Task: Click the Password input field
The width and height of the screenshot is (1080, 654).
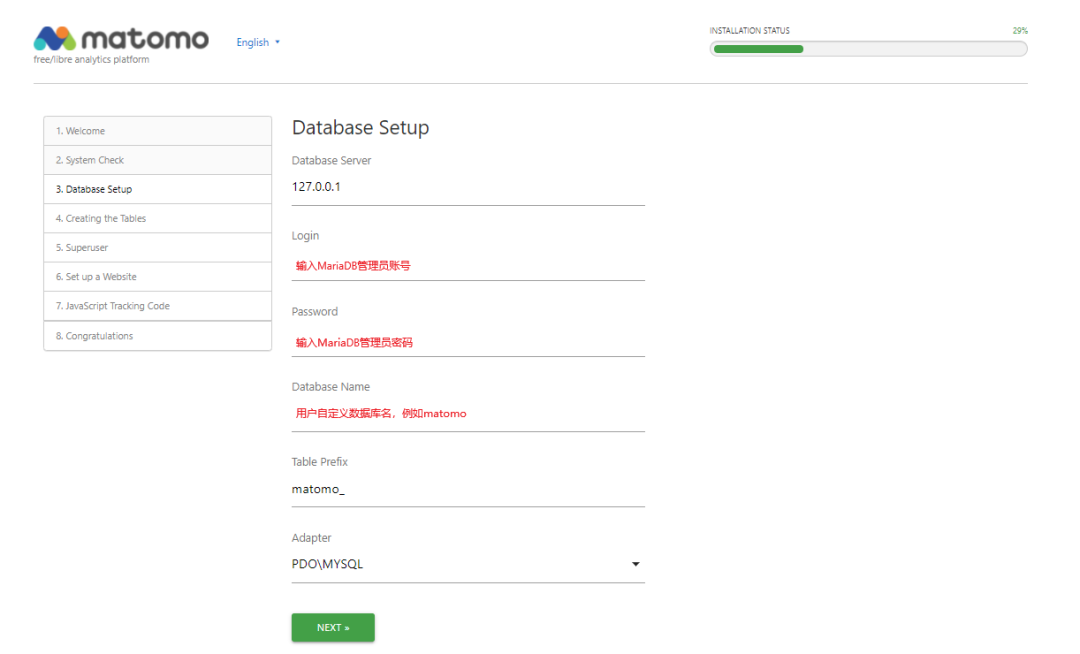Action: point(468,341)
